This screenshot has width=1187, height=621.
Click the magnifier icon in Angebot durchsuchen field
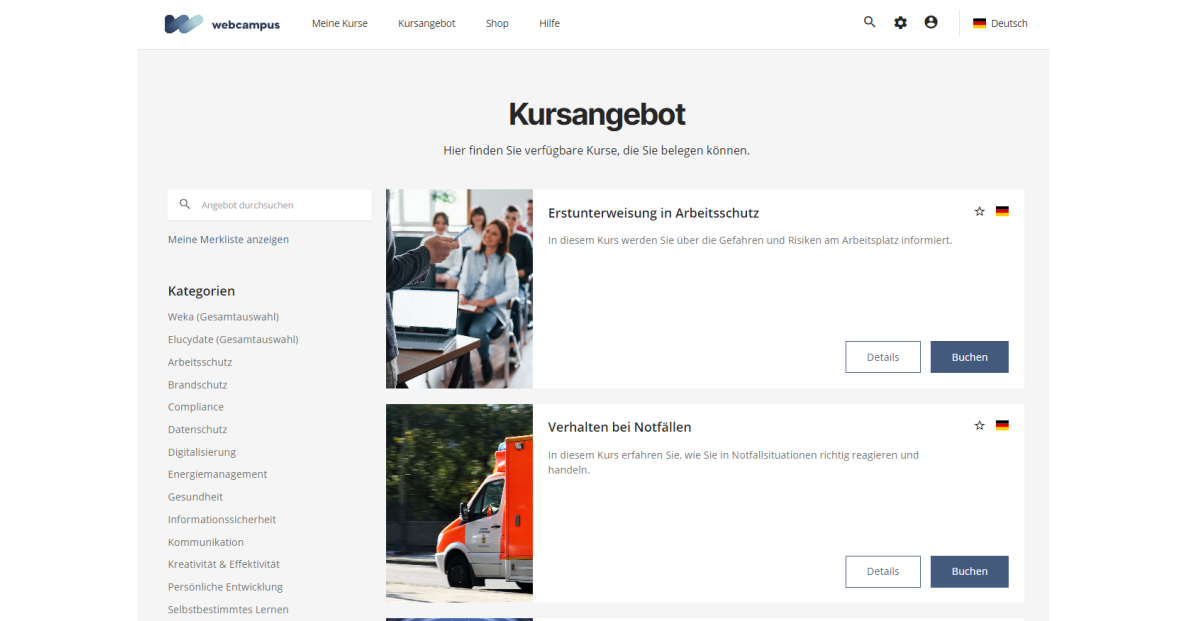(x=185, y=204)
